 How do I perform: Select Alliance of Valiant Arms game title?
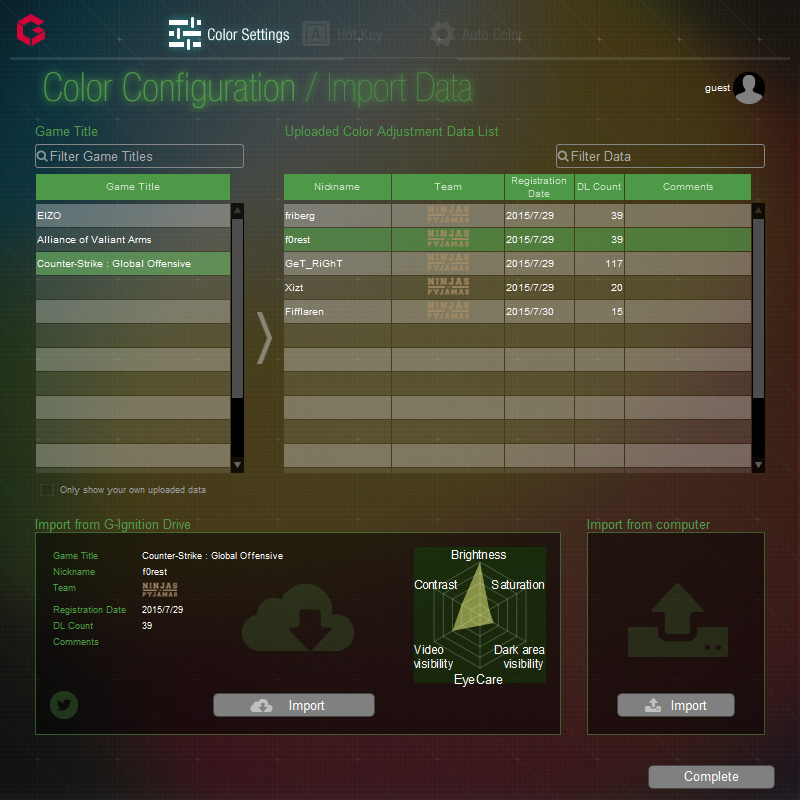pos(133,239)
